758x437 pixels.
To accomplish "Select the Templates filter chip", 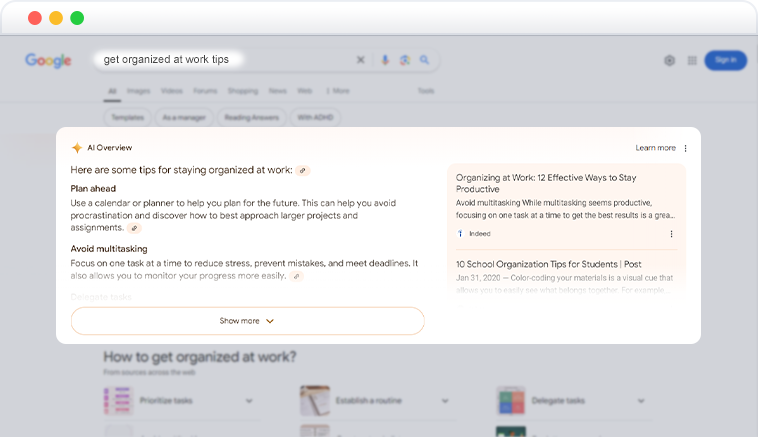I will (128, 117).
